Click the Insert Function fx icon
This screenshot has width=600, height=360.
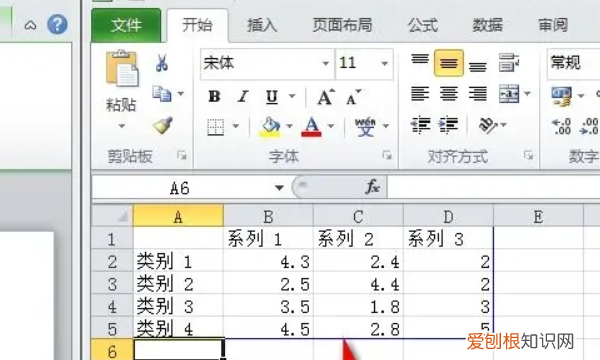[372, 187]
